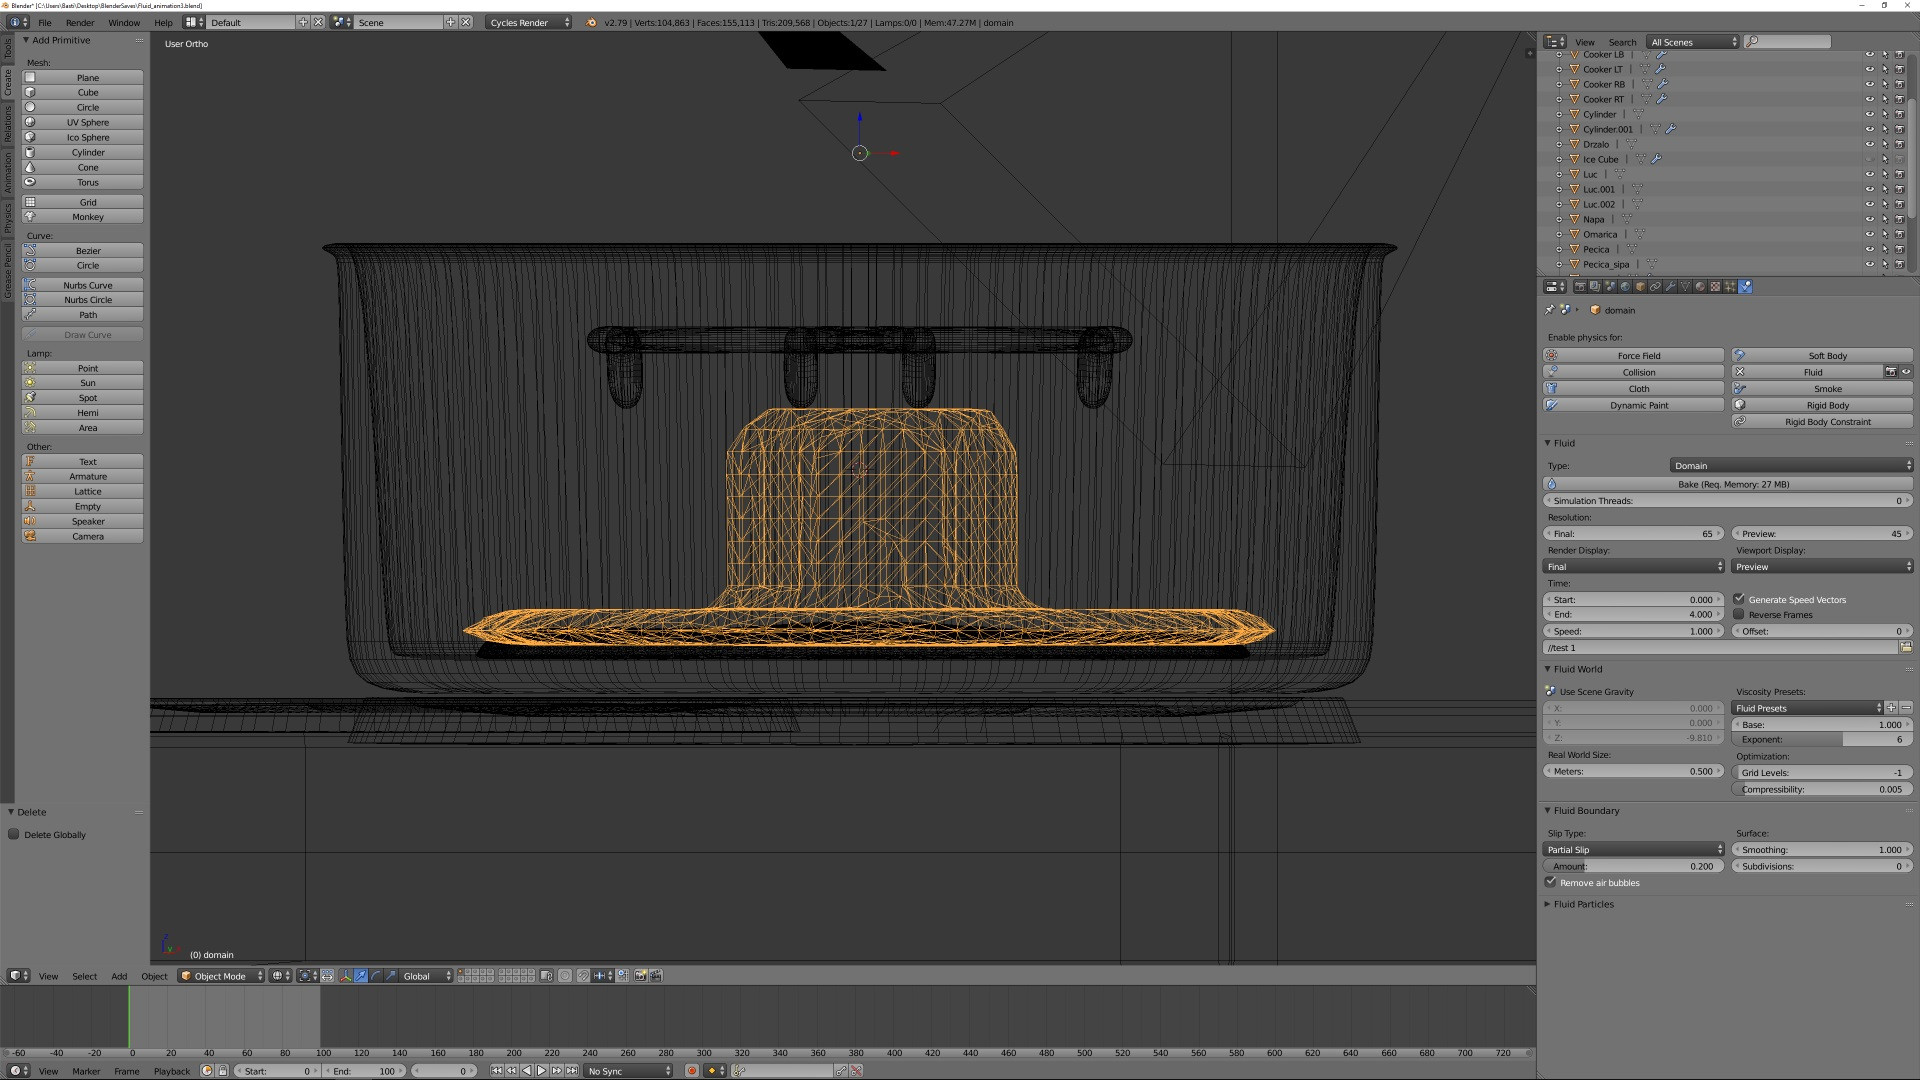This screenshot has width=1920, height=1080.
Task: Click Bake (Req. Memory: 27 MB) button
Action: [x=1728, y=484]
